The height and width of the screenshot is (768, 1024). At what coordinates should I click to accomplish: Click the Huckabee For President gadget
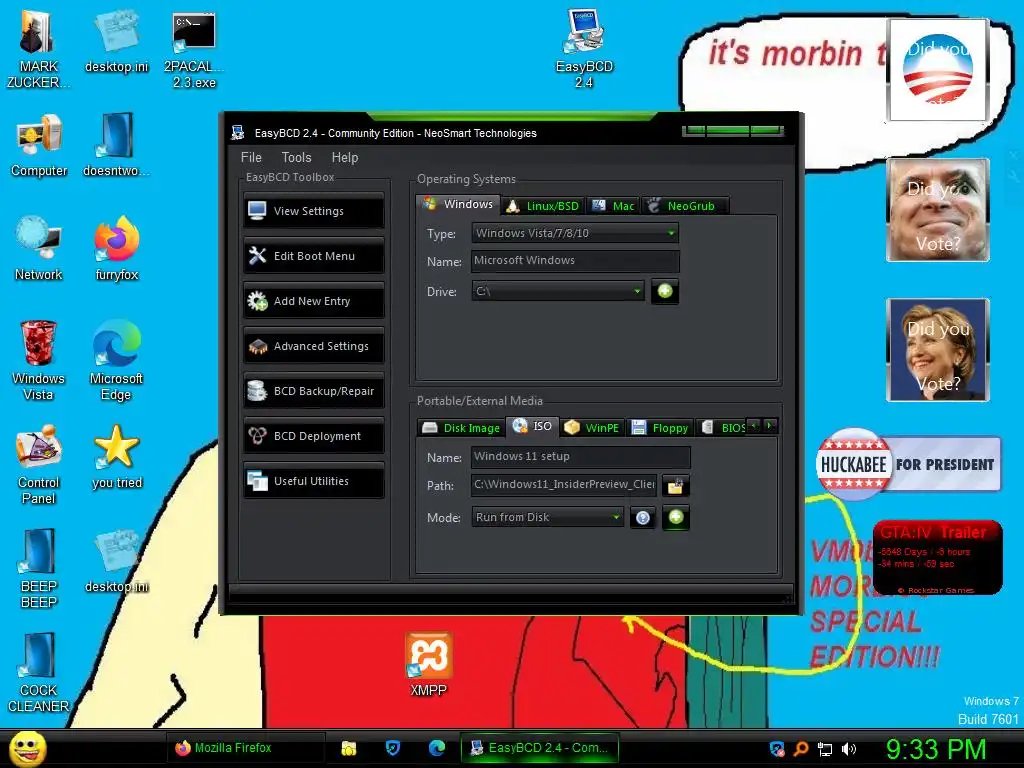[908, 464]
